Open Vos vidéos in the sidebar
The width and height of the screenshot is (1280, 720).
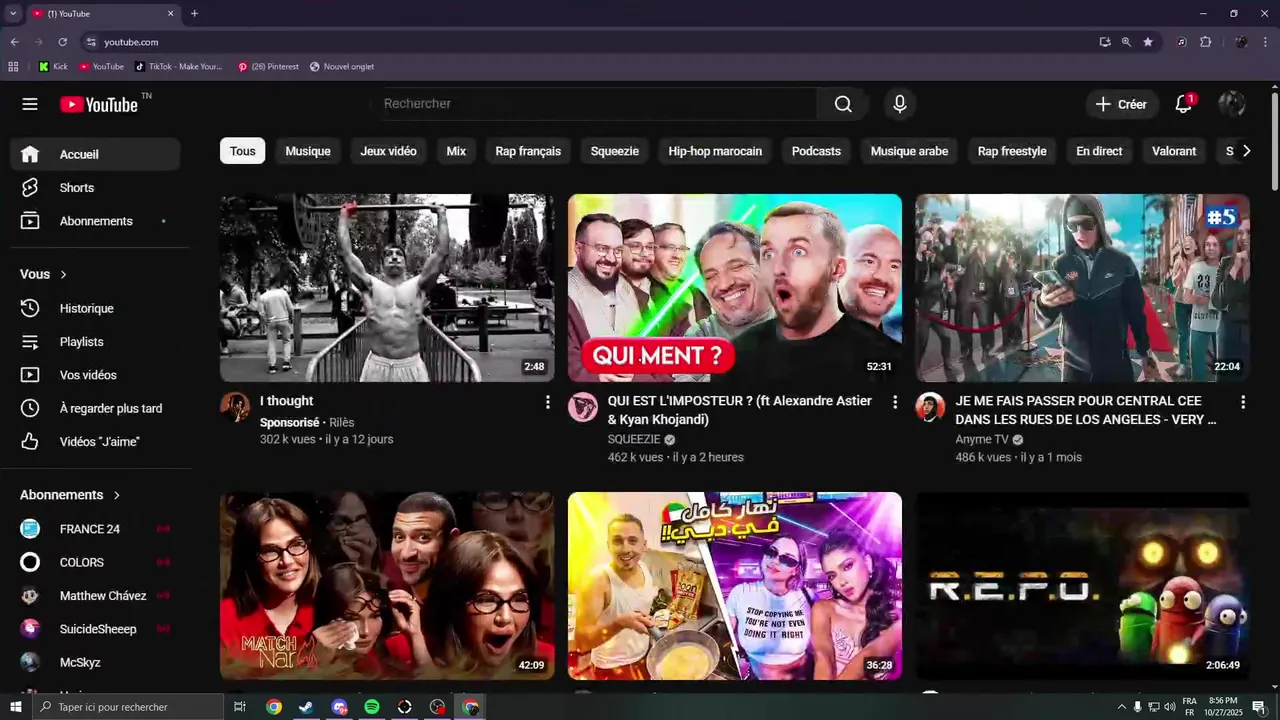[x=96, y=375]
